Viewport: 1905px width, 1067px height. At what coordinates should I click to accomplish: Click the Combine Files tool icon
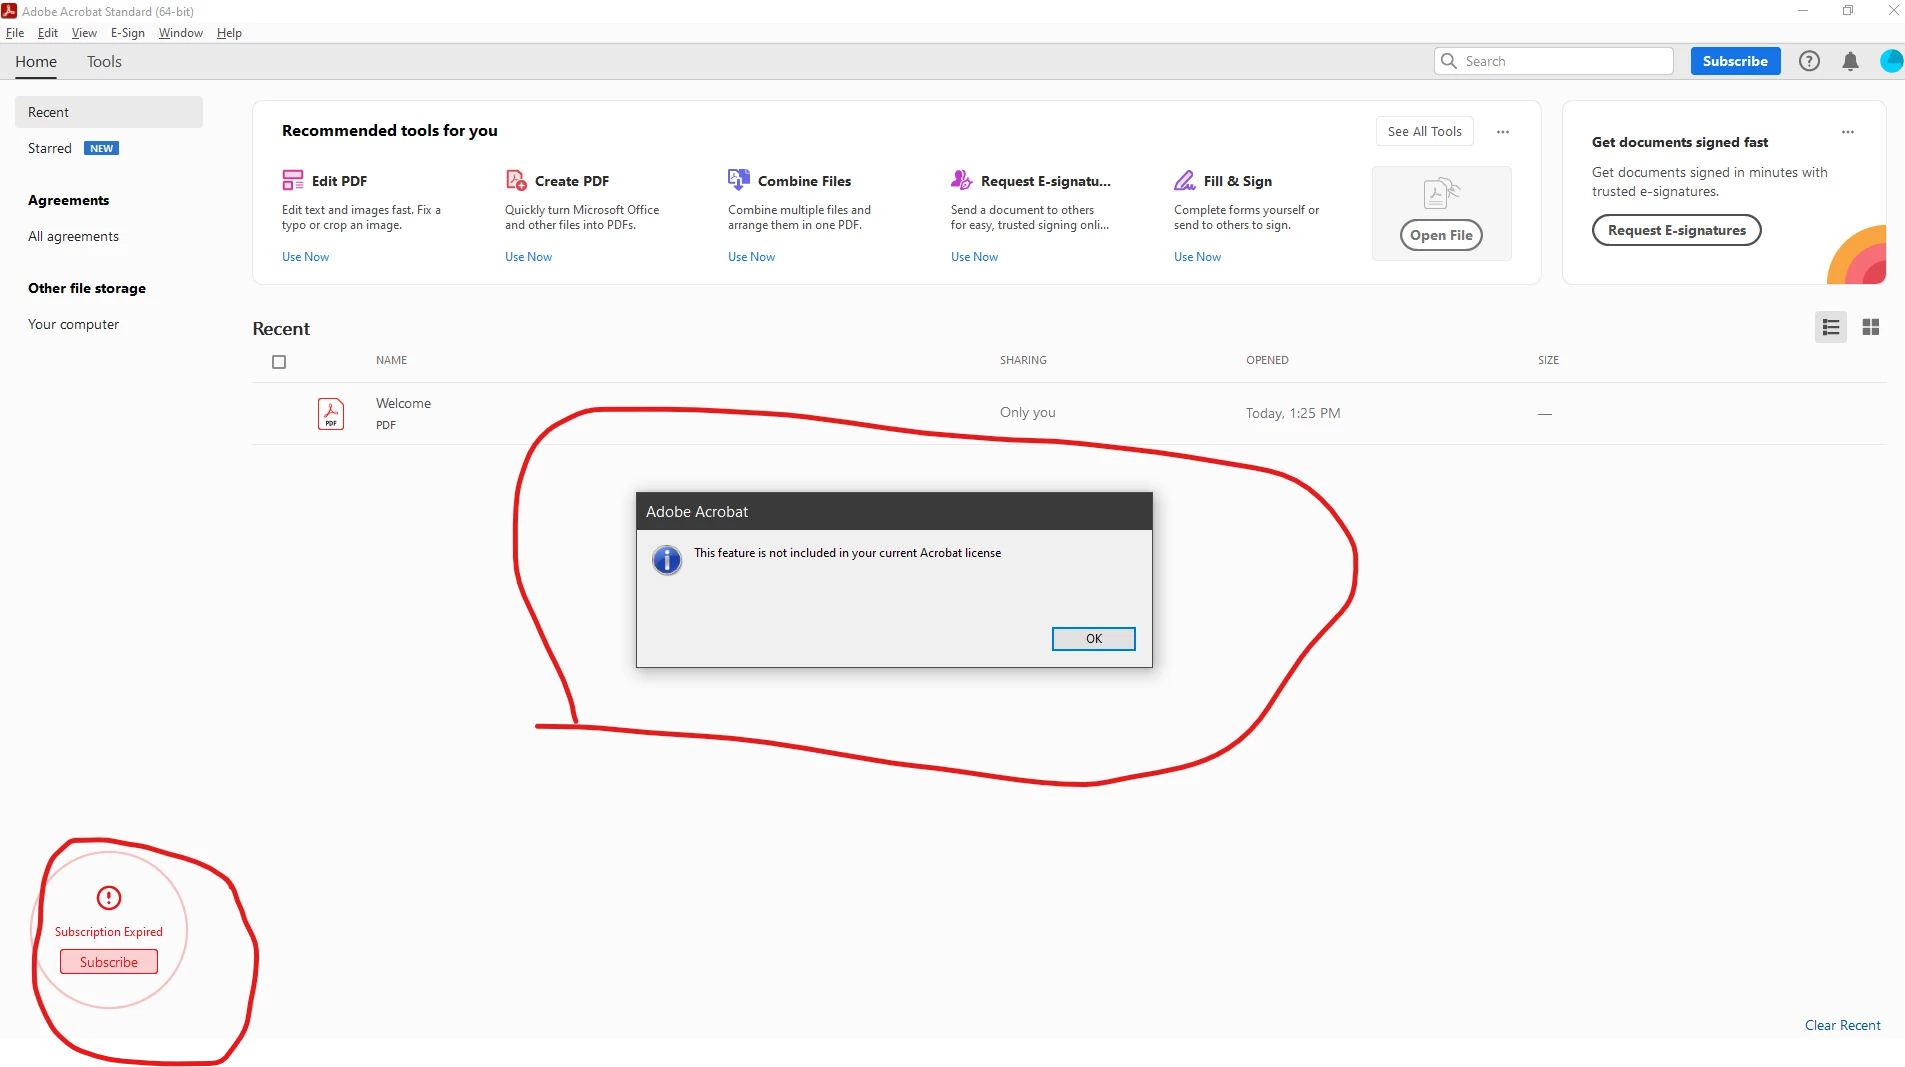point(738,180)
